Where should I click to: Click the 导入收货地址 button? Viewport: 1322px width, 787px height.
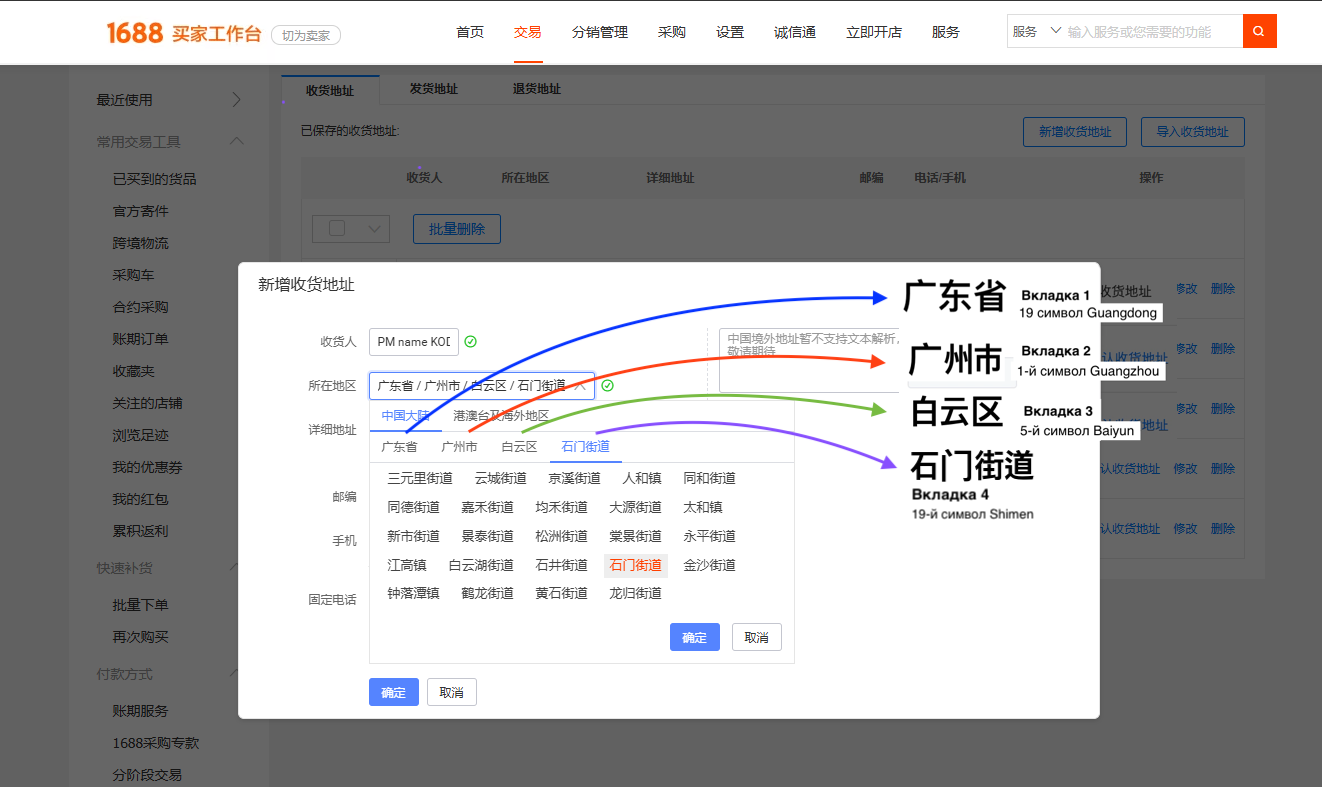[x=1192, y=132]
